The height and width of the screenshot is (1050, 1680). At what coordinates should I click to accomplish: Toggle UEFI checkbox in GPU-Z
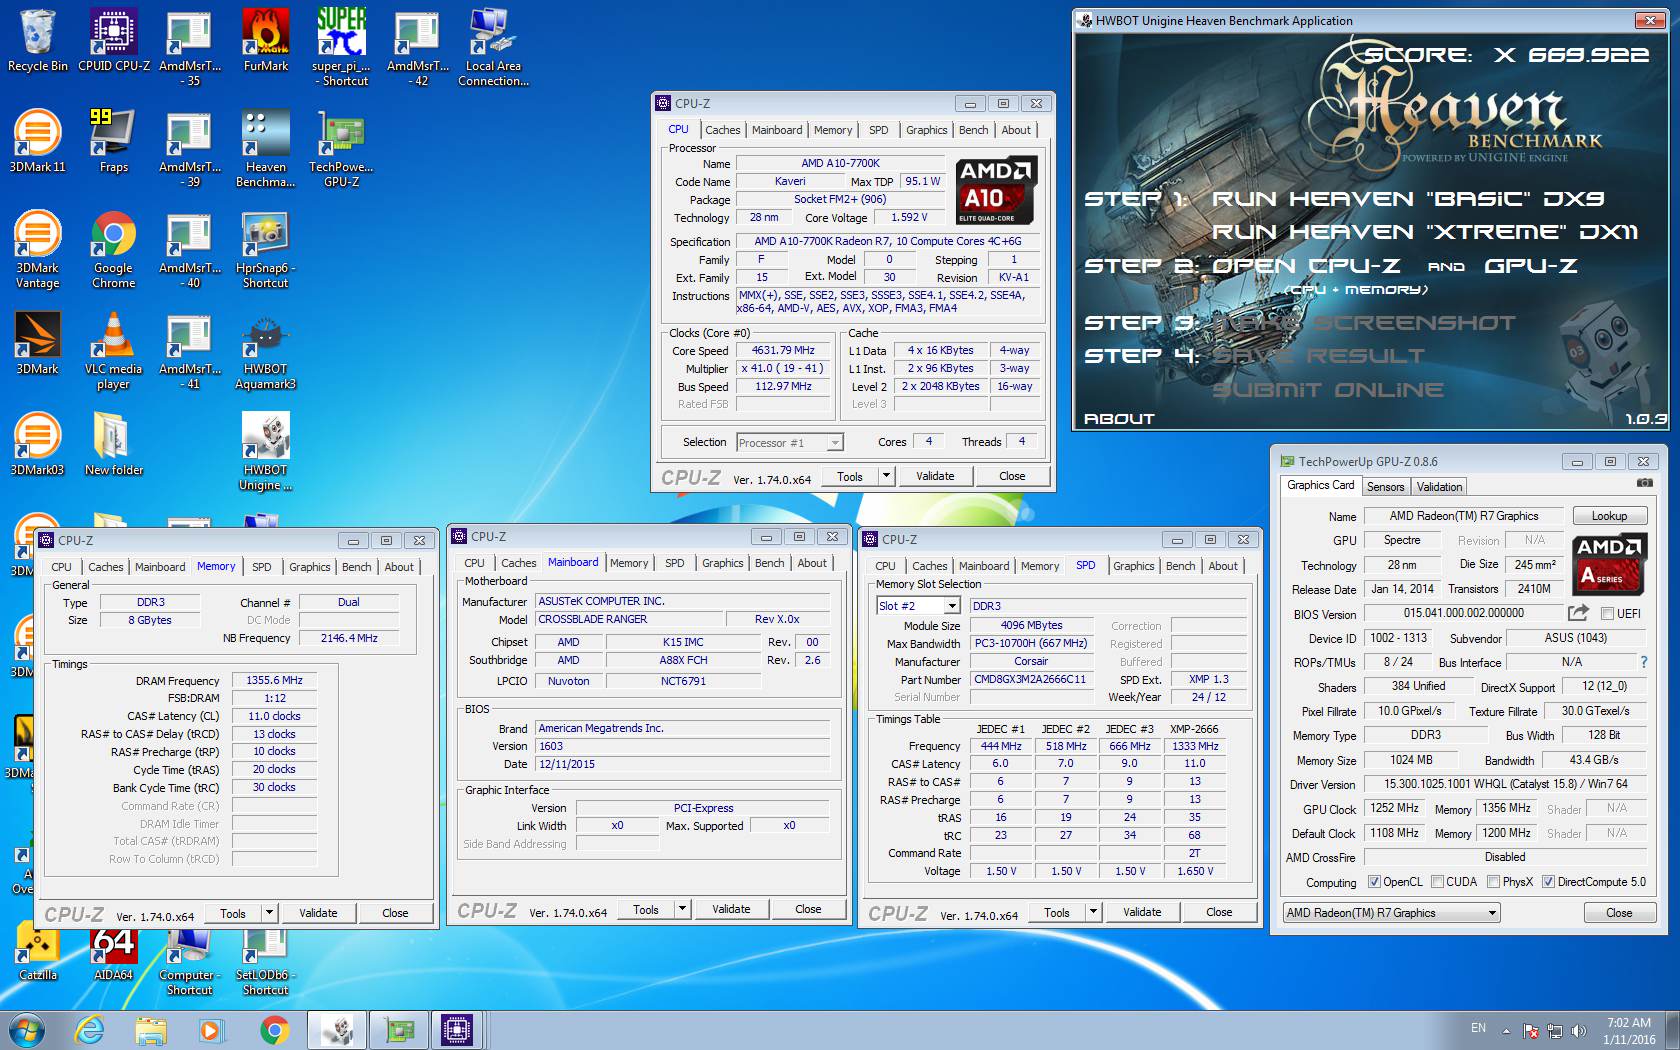click(1607, 614)
